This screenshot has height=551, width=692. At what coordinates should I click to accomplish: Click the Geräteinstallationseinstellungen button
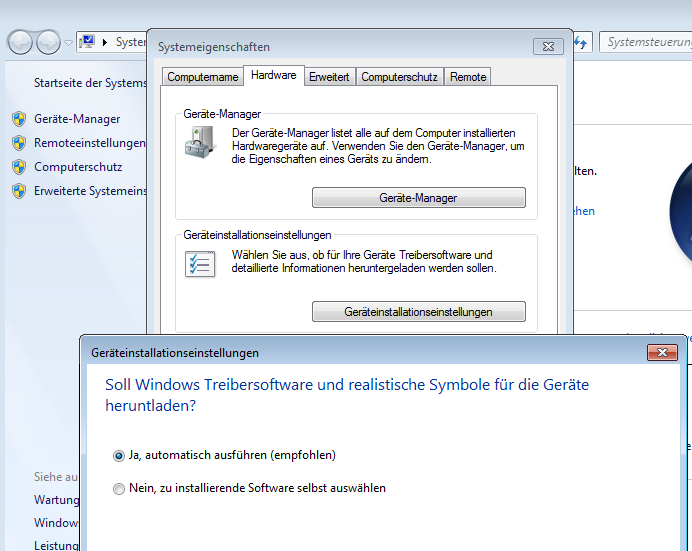pos(418,312)
